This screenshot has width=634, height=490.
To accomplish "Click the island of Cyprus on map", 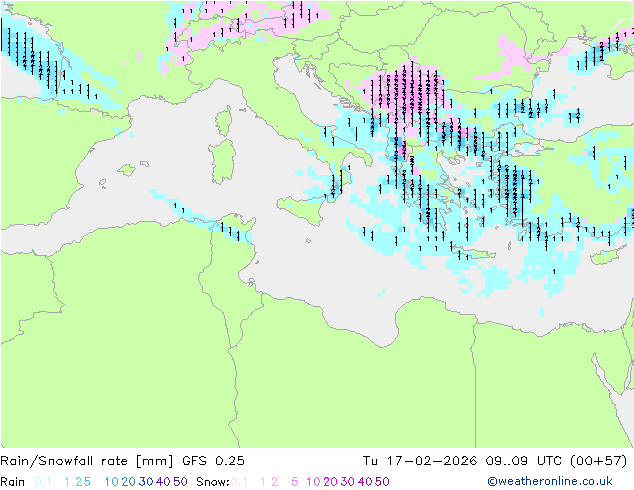I will (x=607, y=256).
